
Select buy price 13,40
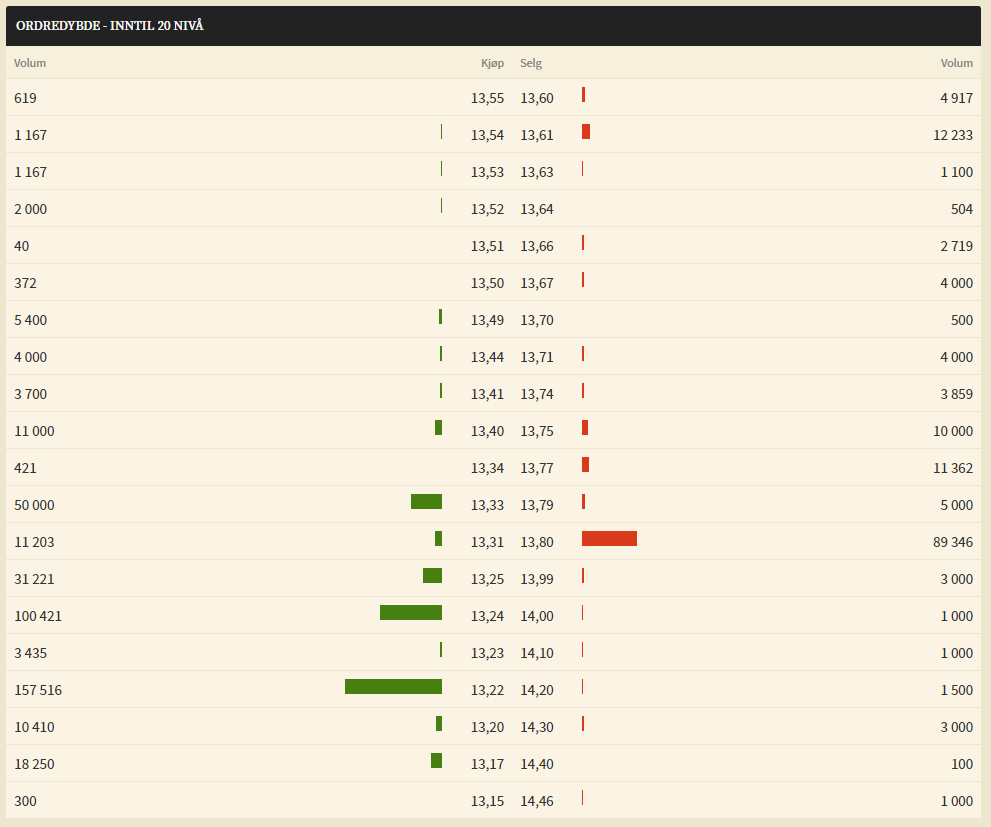pyautogui.click(x=487, y=431)
